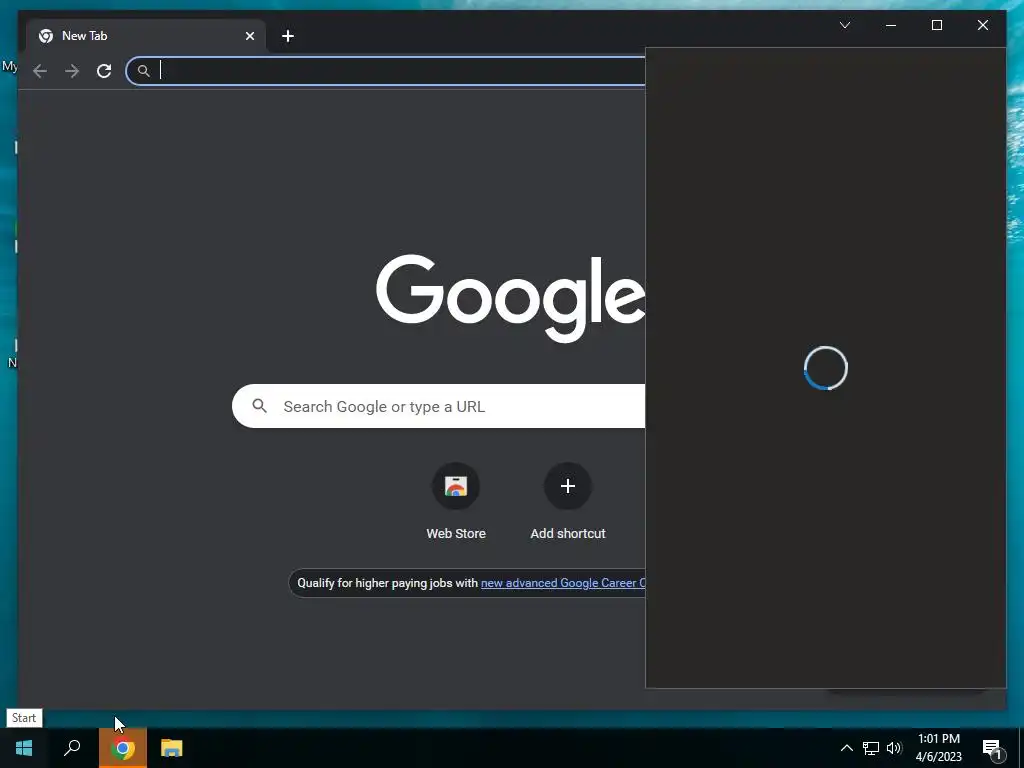Maximize the Chrome window

click(936, 25)
